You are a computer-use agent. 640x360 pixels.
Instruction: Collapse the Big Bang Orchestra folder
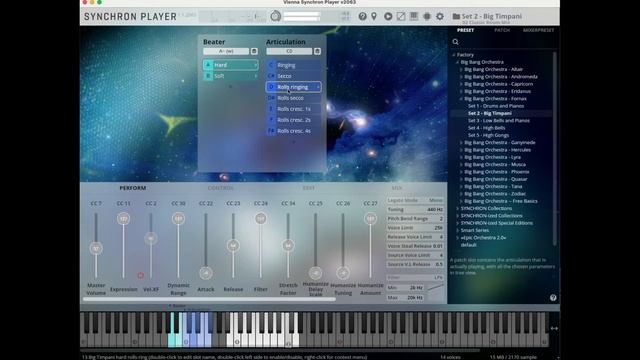[458, 62]
